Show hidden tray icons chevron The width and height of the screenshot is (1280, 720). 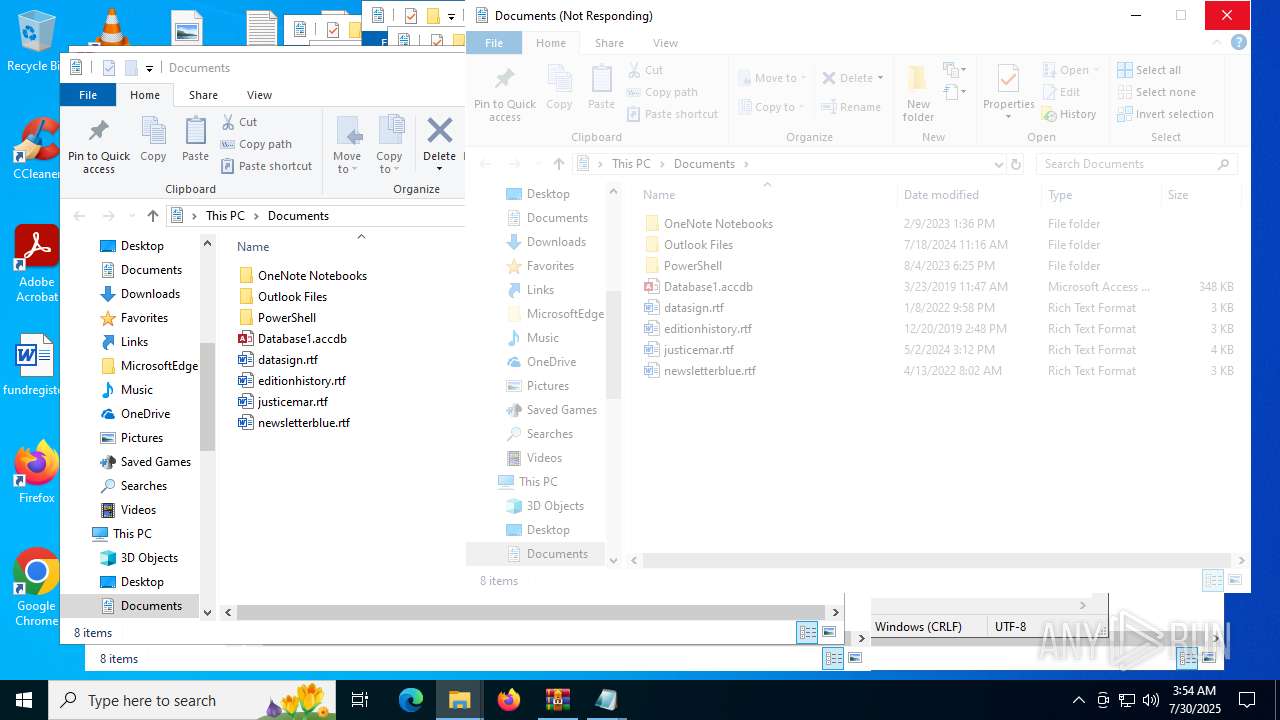pyautogui.click(x=1078, y=700)
